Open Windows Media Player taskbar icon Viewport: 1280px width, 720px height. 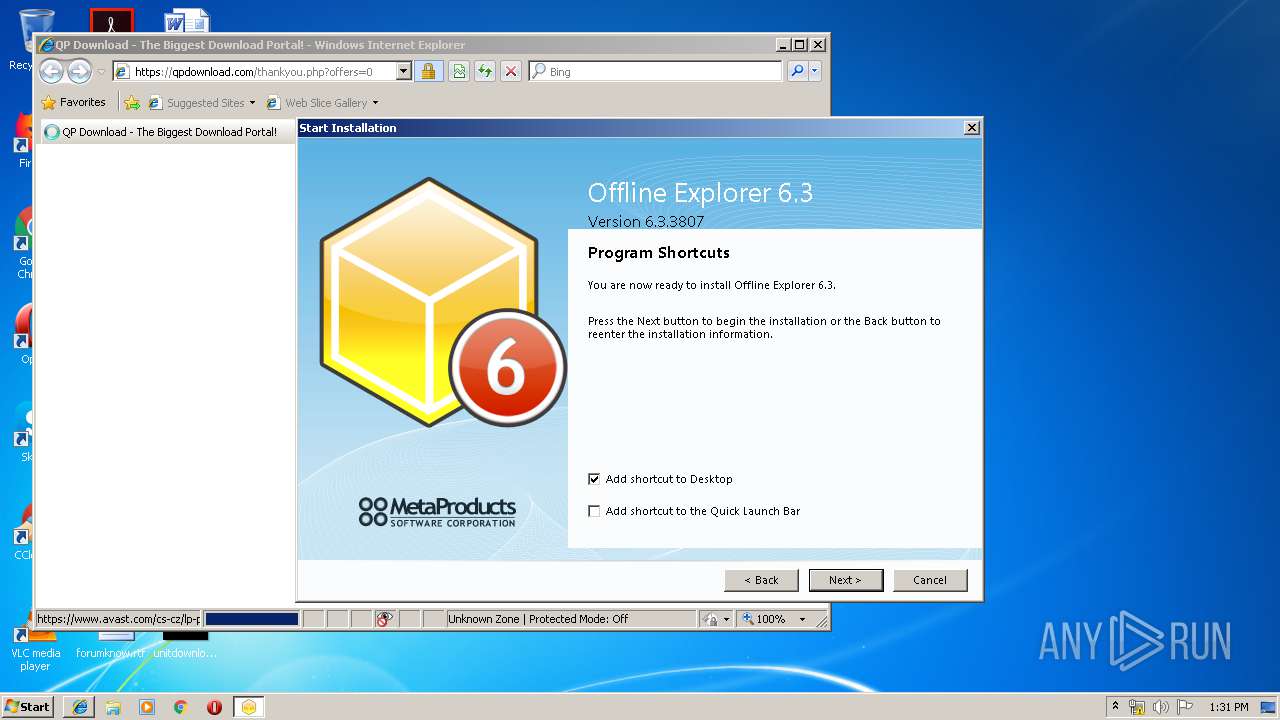tap(147, 707)
